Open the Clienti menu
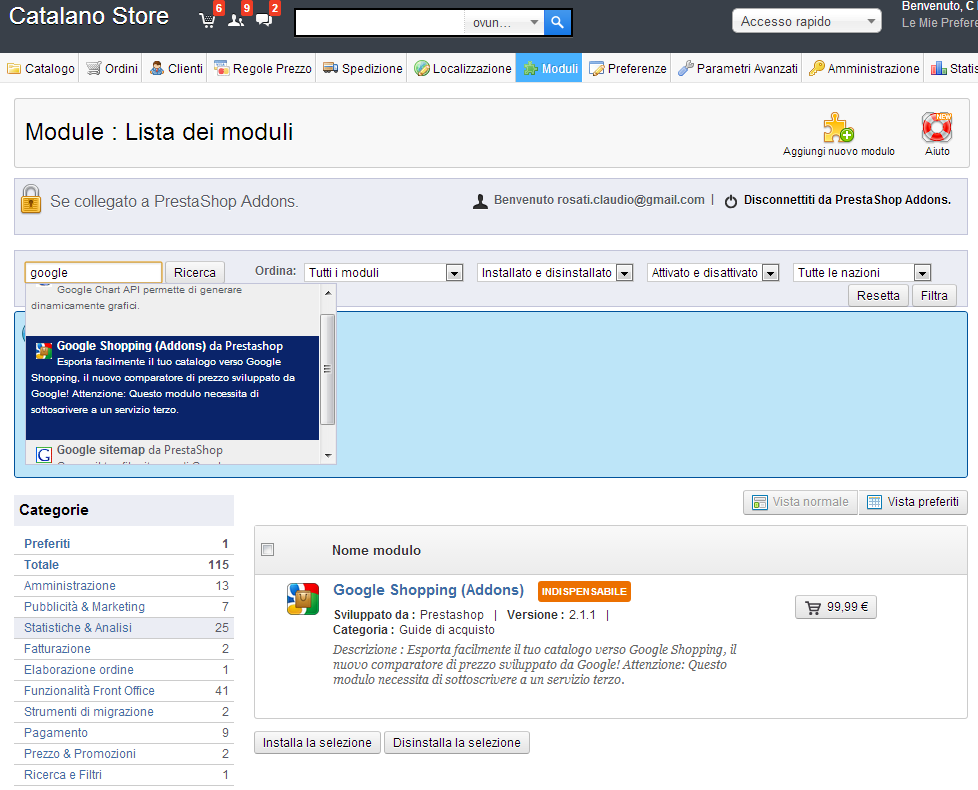Viewport: 978px width, 790px height. [x=177, y=69]
